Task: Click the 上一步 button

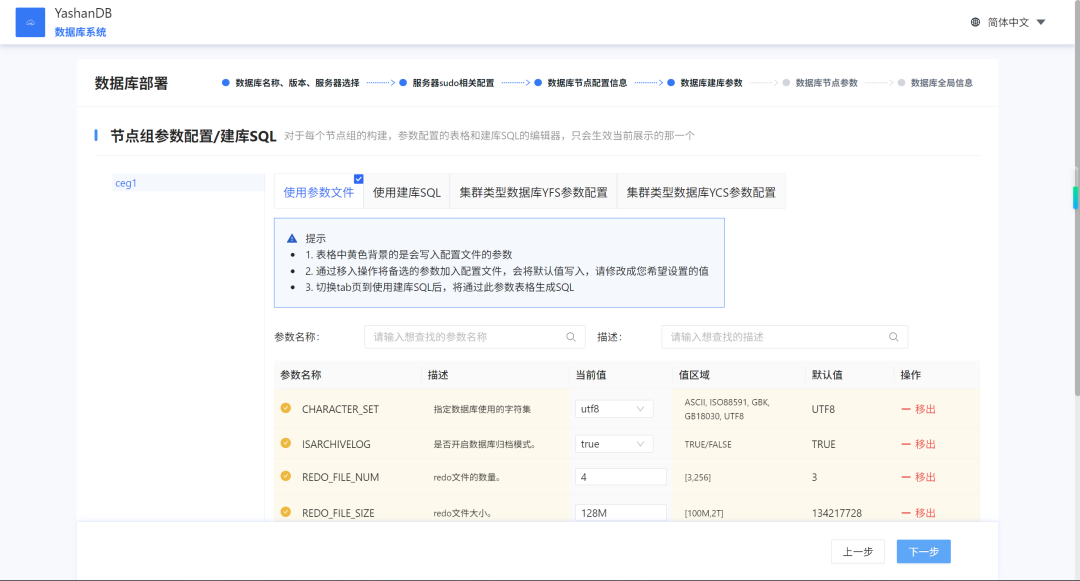Action: coord(858,551)
